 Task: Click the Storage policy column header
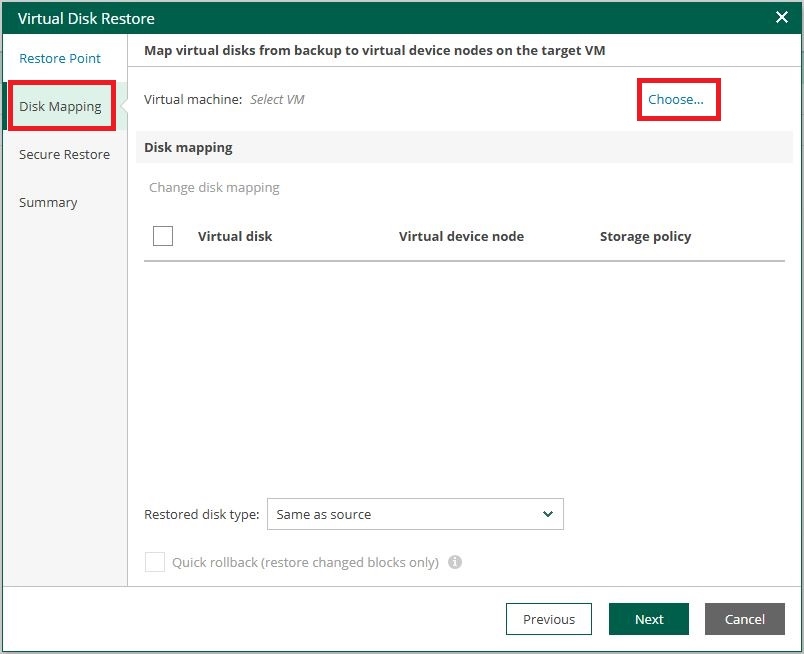click(x=646, y=236)
